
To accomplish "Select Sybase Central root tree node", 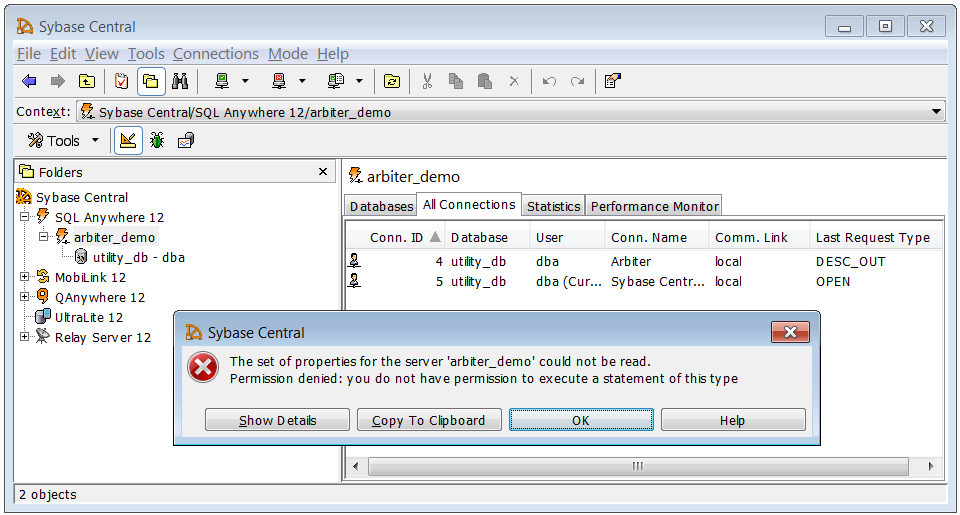I will [81, 197].
